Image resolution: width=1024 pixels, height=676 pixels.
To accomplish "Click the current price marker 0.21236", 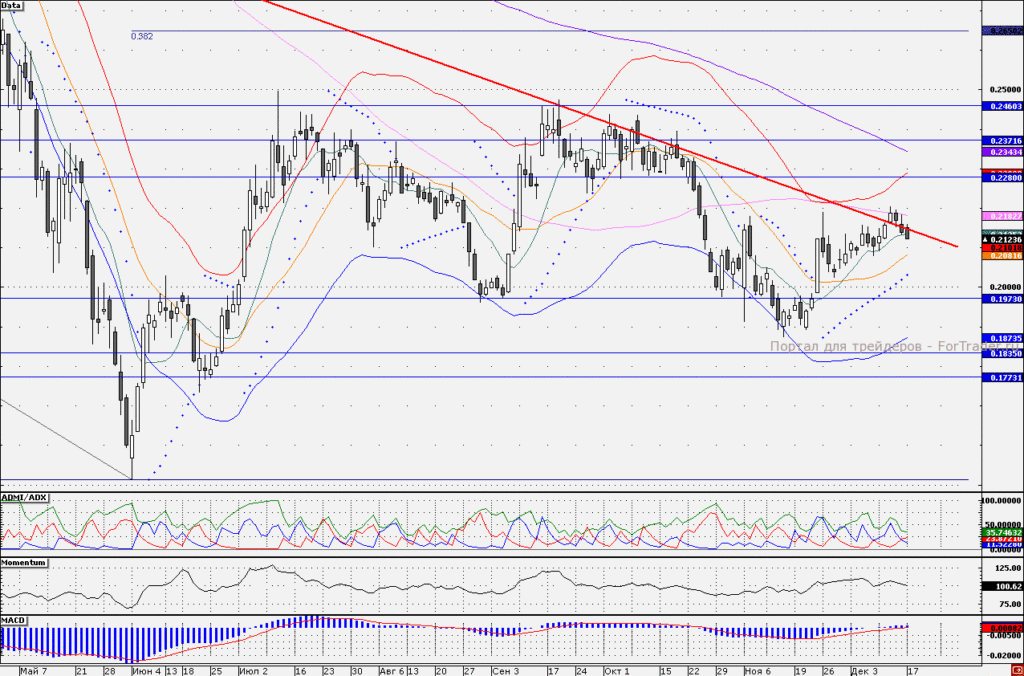I will (x=1002, y=240).
